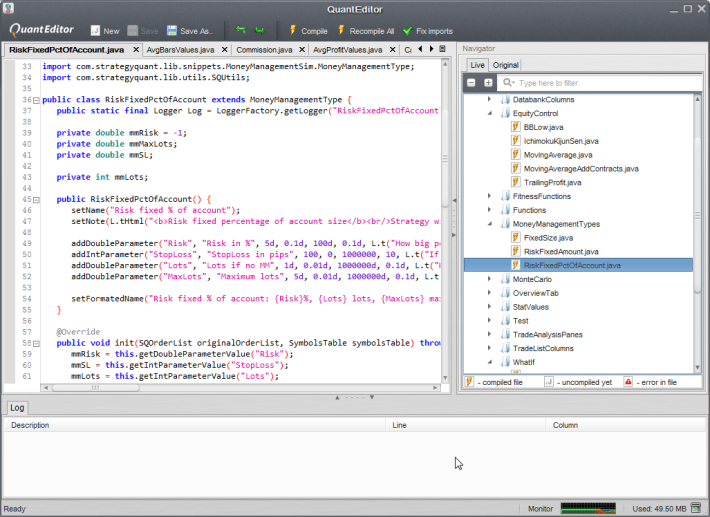Click the editor horizontal scrollbar thumb

95,388
